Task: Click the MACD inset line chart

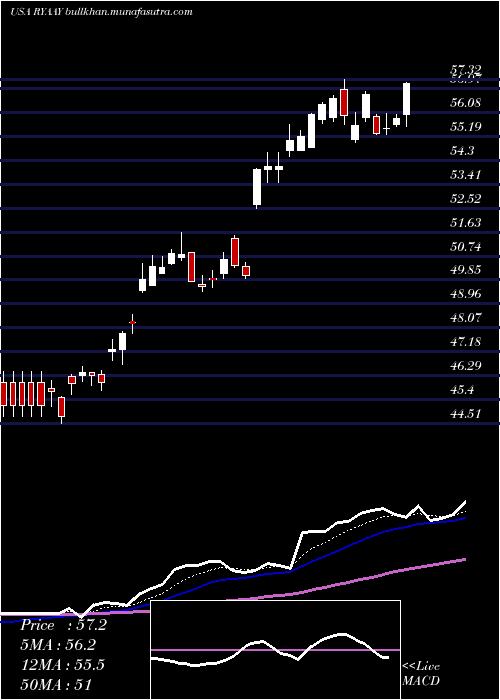Action: 275,650
